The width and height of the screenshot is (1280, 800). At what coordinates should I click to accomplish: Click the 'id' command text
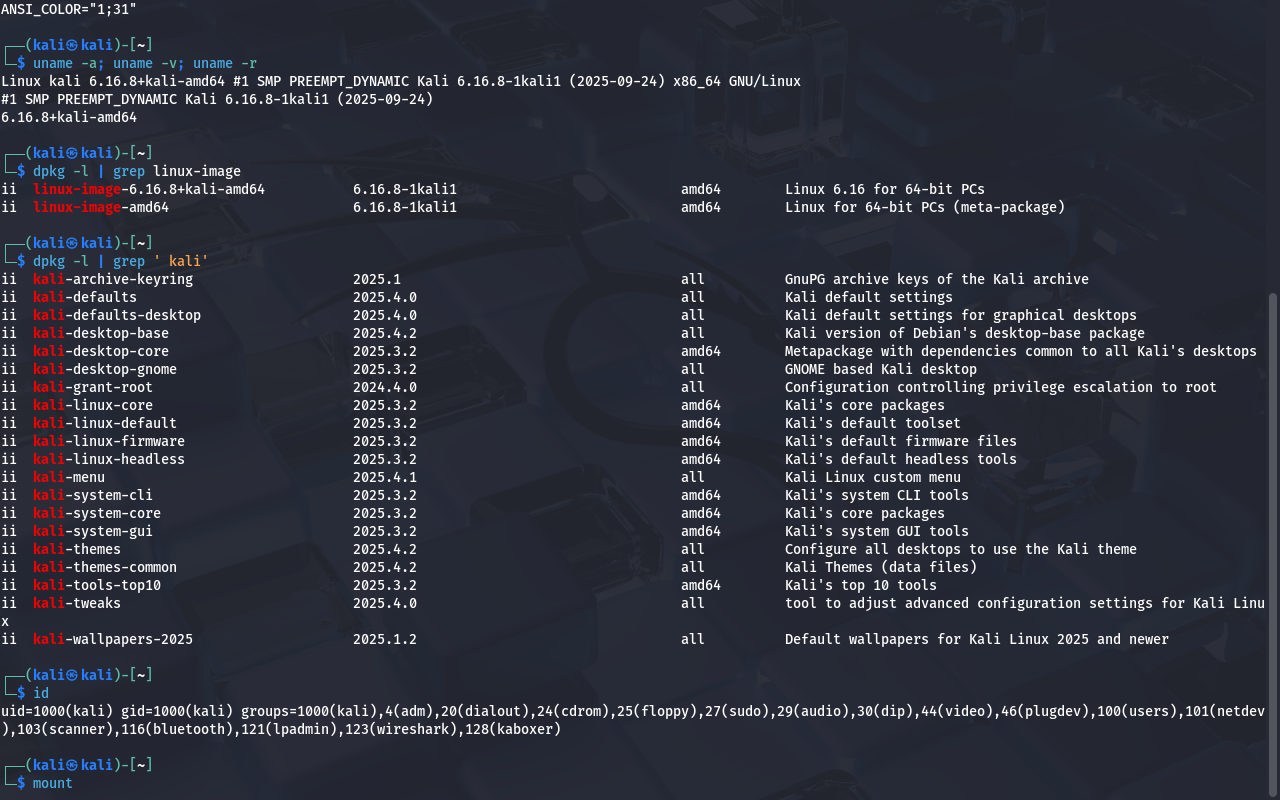tap(40, 693)
